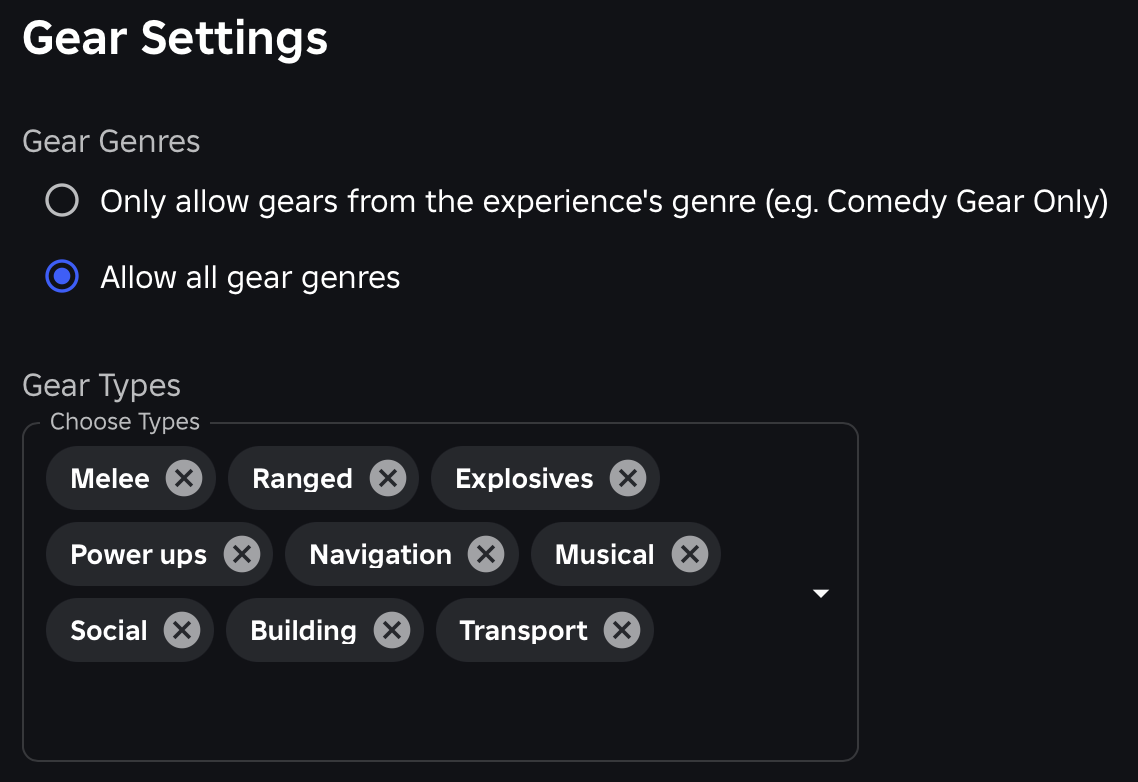This screenshot has height=782, width=1138.
Task: Click the Gear Settings heading
Action: tap(175, 38)
